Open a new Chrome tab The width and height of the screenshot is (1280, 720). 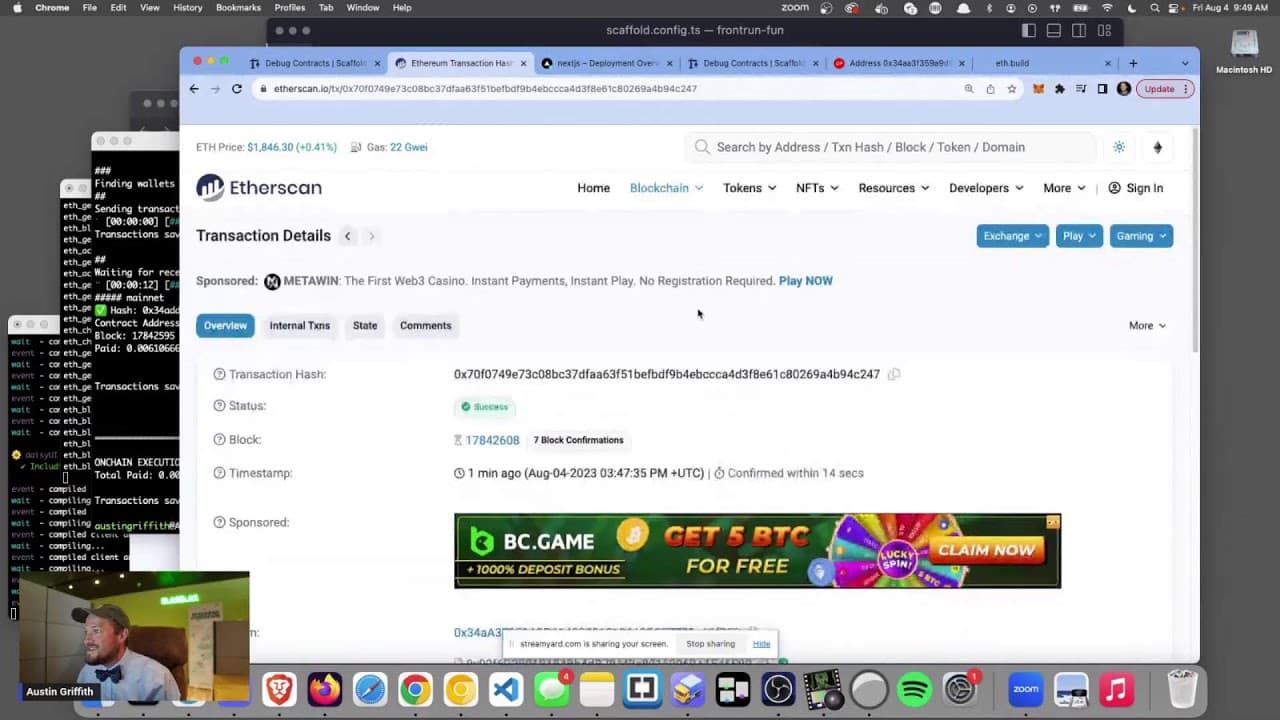click(x=1133, y=63)
